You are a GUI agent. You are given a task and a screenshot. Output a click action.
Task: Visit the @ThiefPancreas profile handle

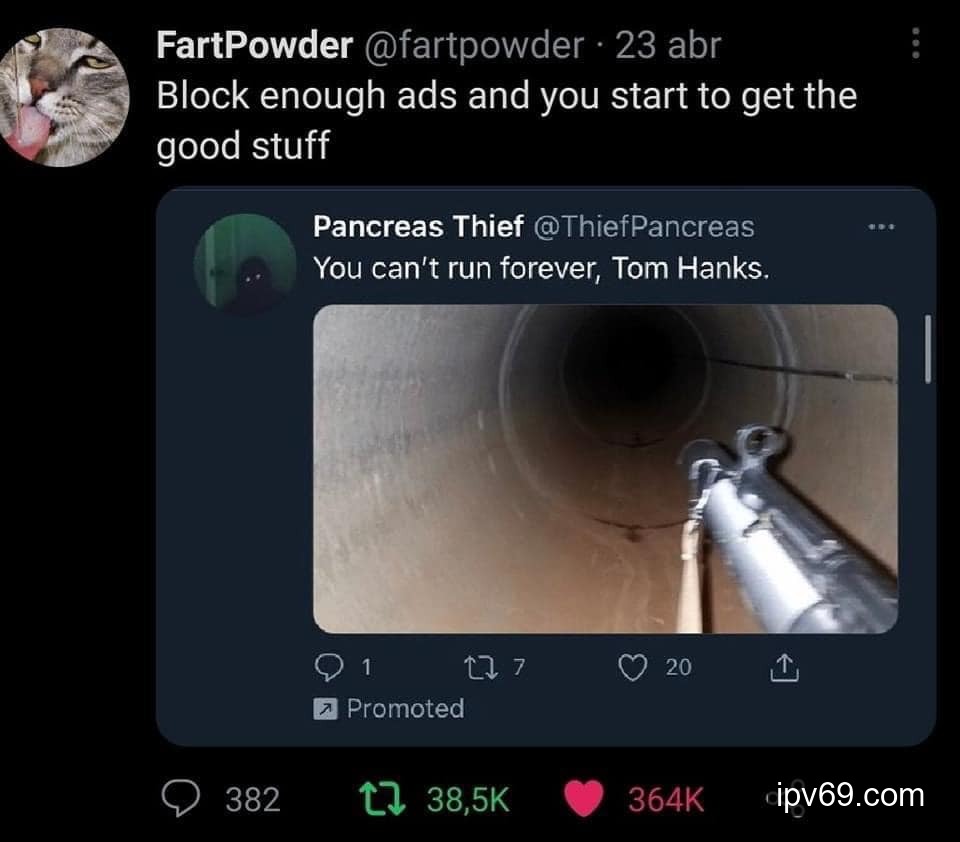tap(644, 227)
